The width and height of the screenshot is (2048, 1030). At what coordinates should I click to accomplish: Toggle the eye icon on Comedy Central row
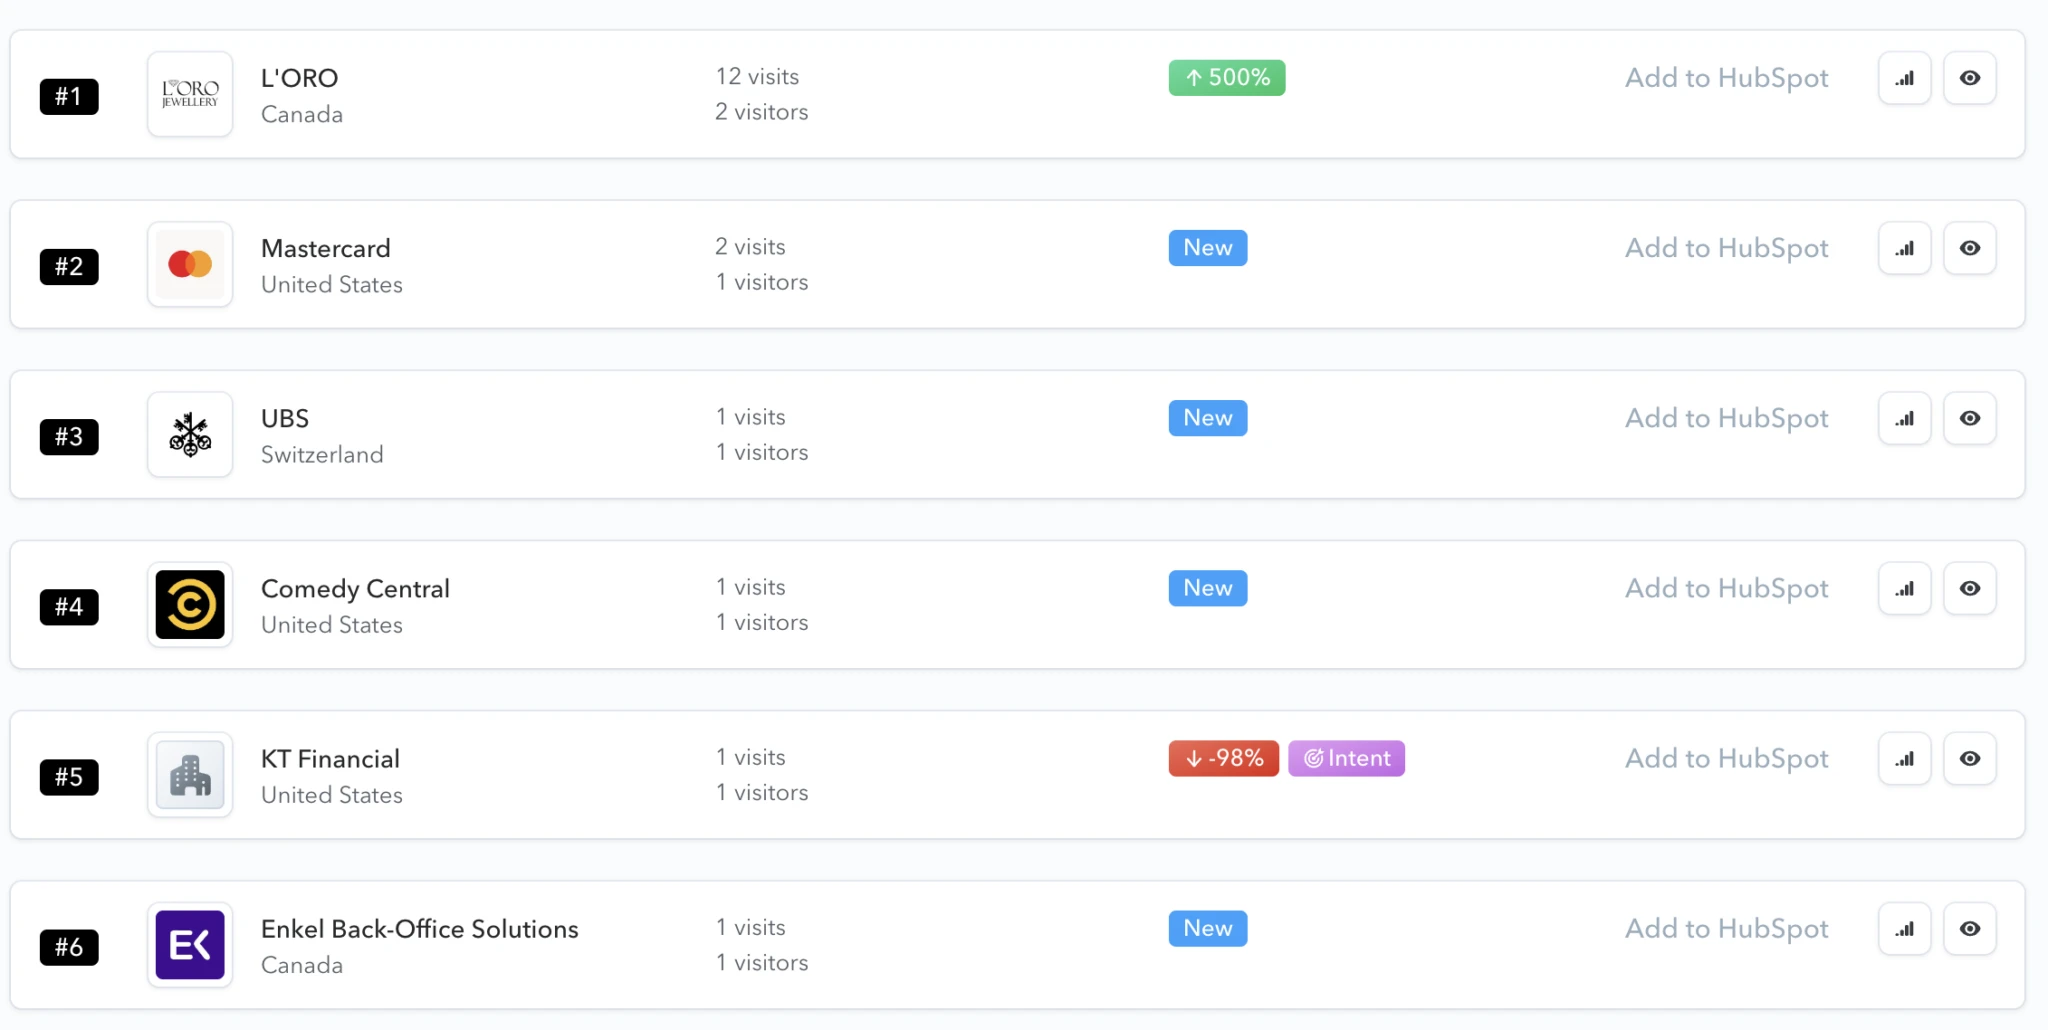click(1970, 588)
